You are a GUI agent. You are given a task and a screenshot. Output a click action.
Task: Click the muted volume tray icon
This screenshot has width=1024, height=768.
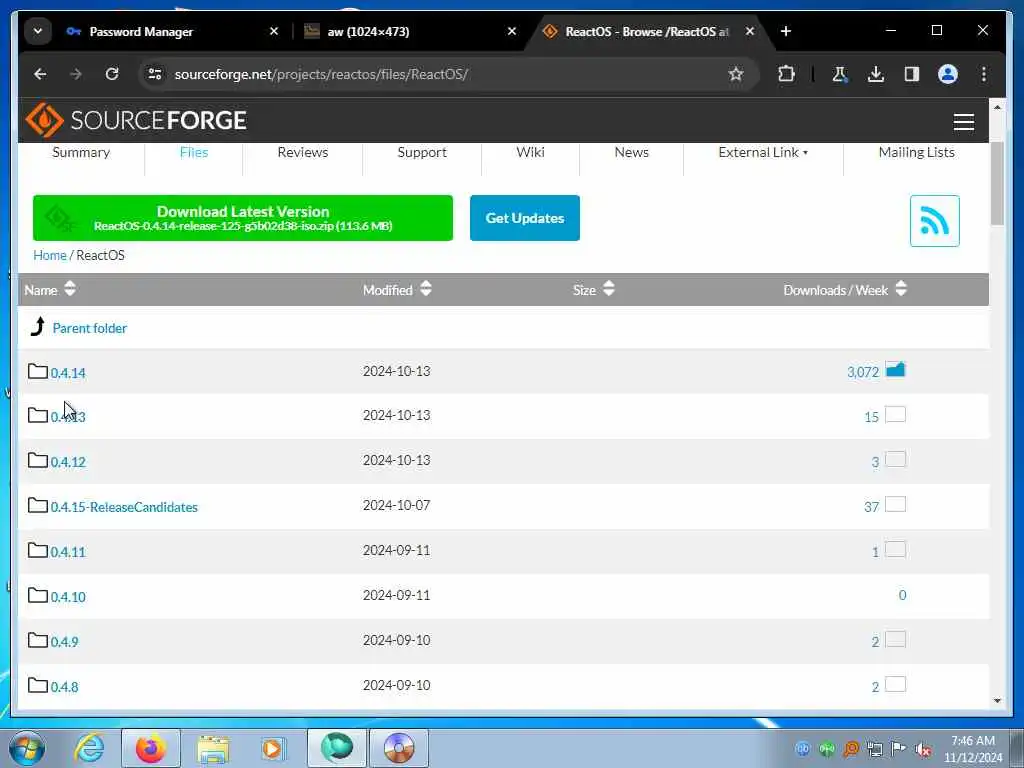pos(923,749)
